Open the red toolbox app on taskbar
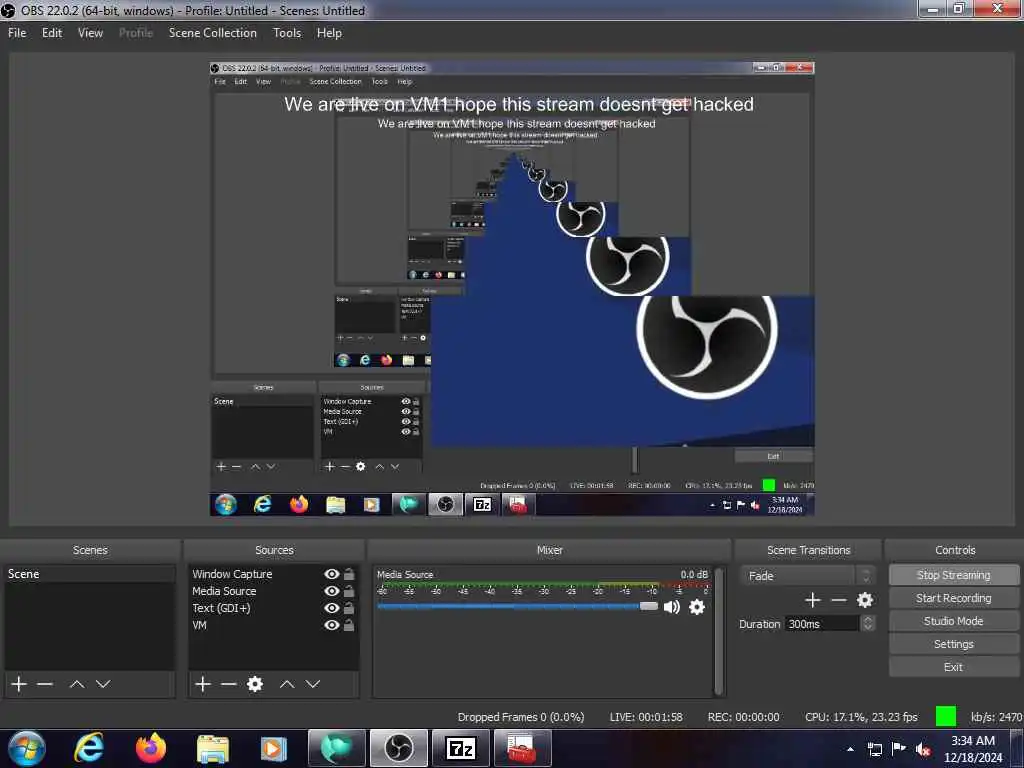Screen dimensions: 1024x768 point(522,748)
